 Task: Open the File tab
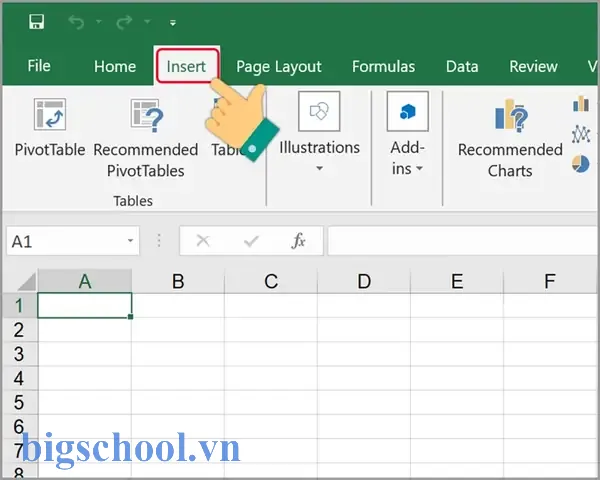39,66
